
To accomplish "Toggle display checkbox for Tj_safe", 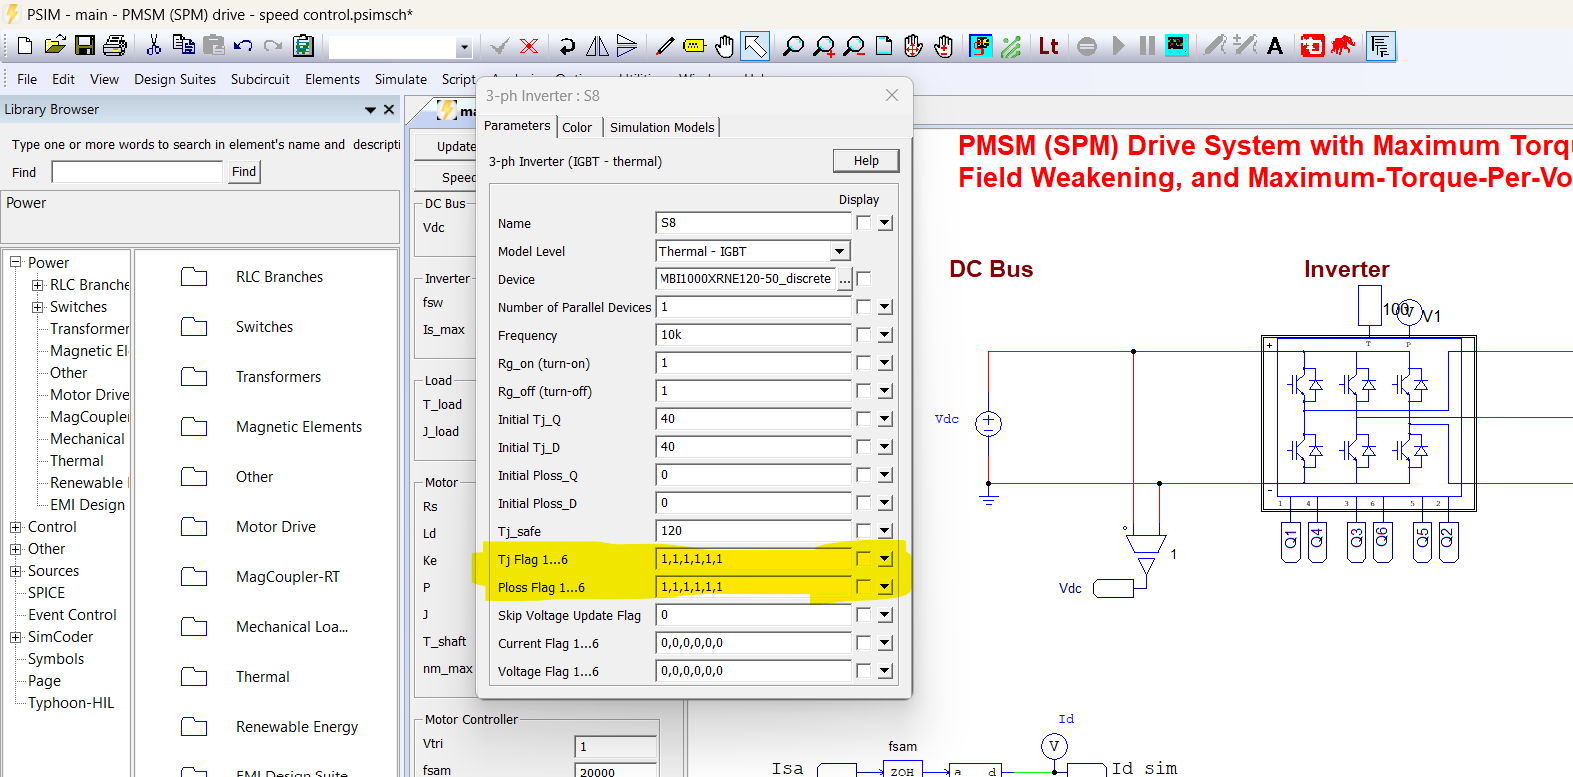I will pos(863,531).
